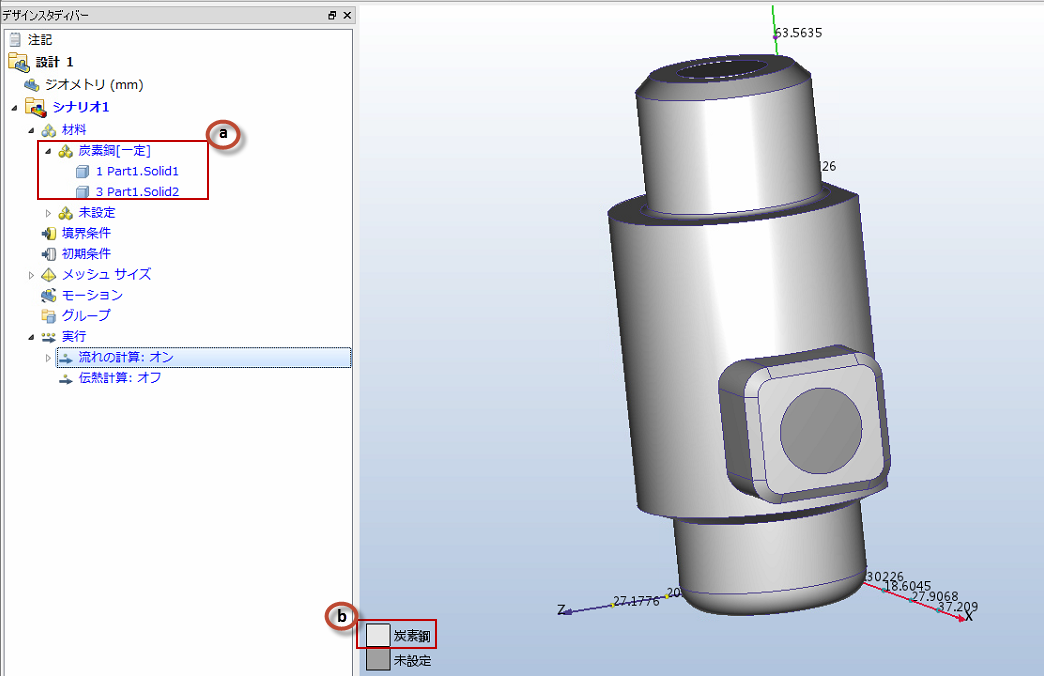
Task: Click the cube icon beside Part1.Solid2
Action: coord(83,192)
